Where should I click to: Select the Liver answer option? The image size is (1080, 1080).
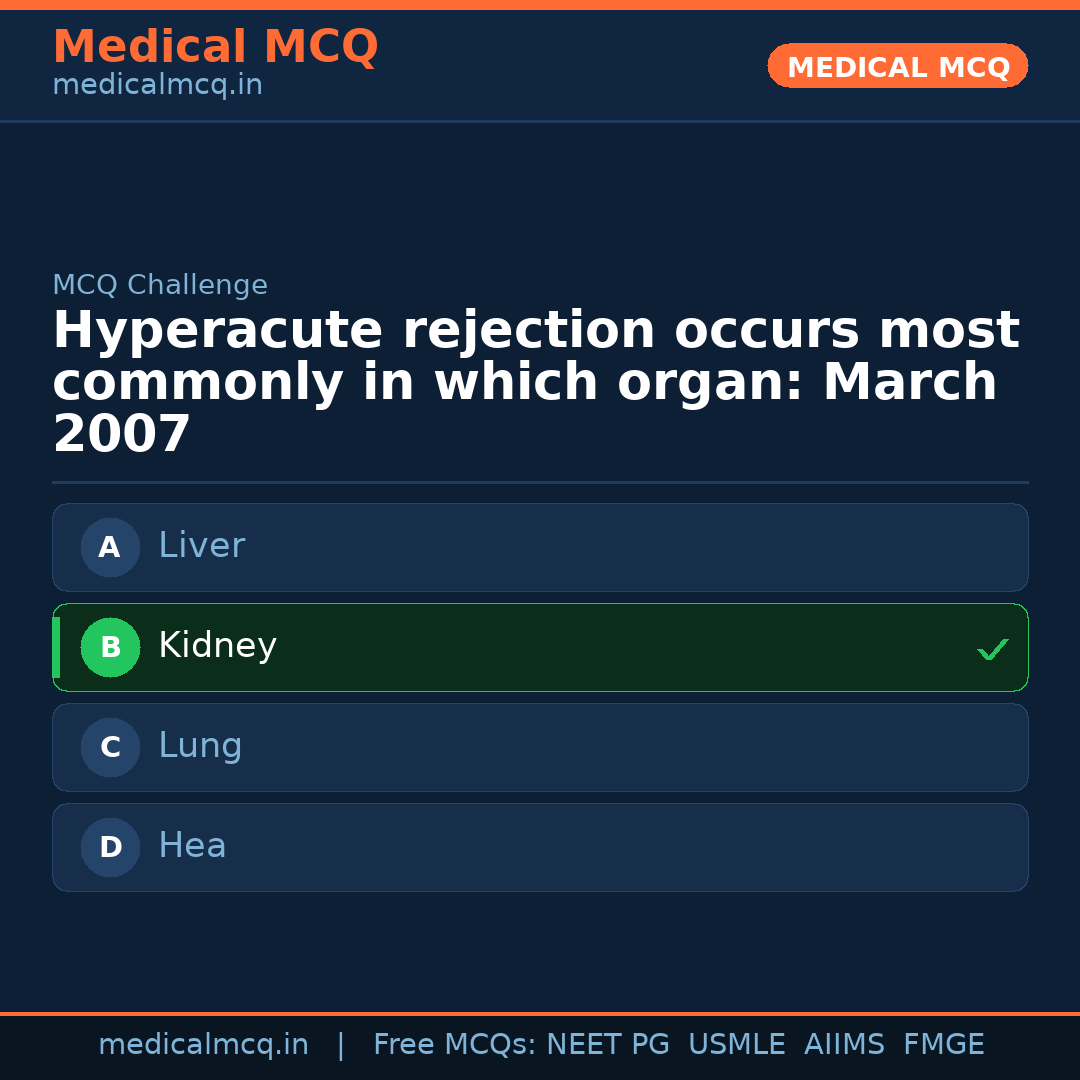pyautogui.click(x=540, y=547)
